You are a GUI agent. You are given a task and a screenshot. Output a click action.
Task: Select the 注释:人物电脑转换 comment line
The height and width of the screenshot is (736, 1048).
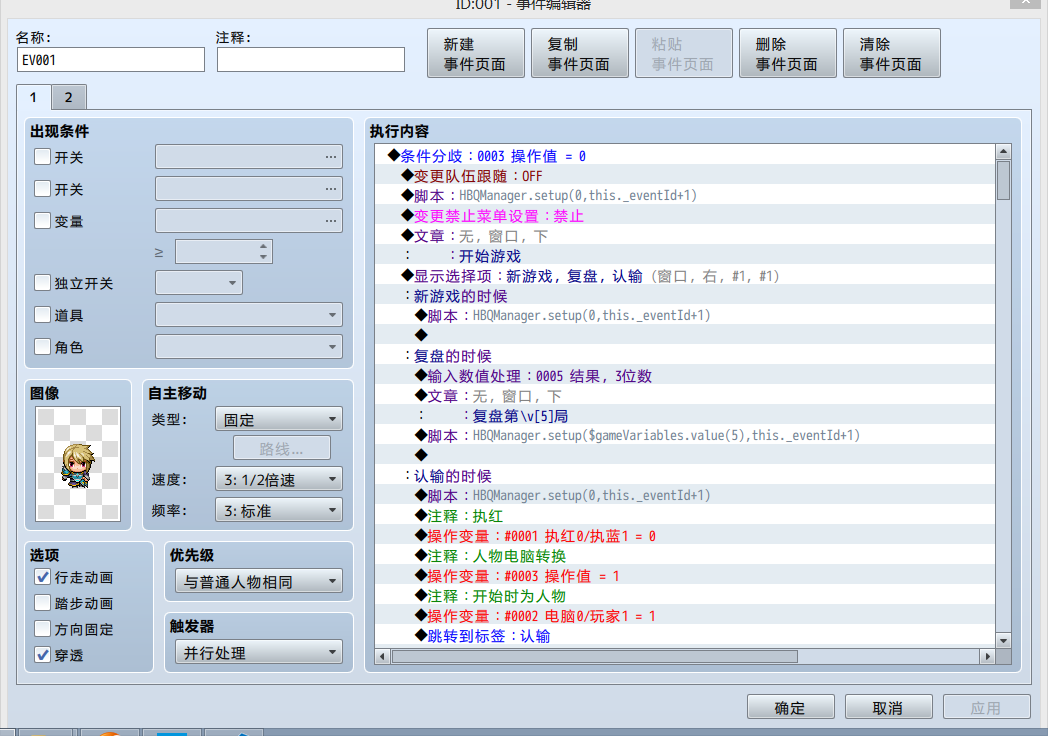tap(685, 556)
